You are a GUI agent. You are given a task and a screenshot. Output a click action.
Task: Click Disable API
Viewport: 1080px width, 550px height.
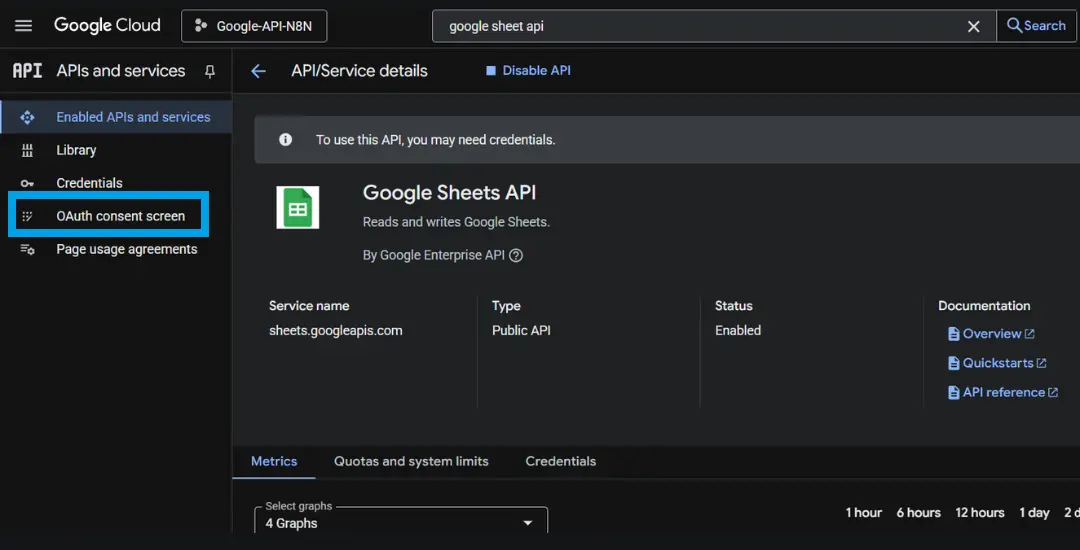528,71
